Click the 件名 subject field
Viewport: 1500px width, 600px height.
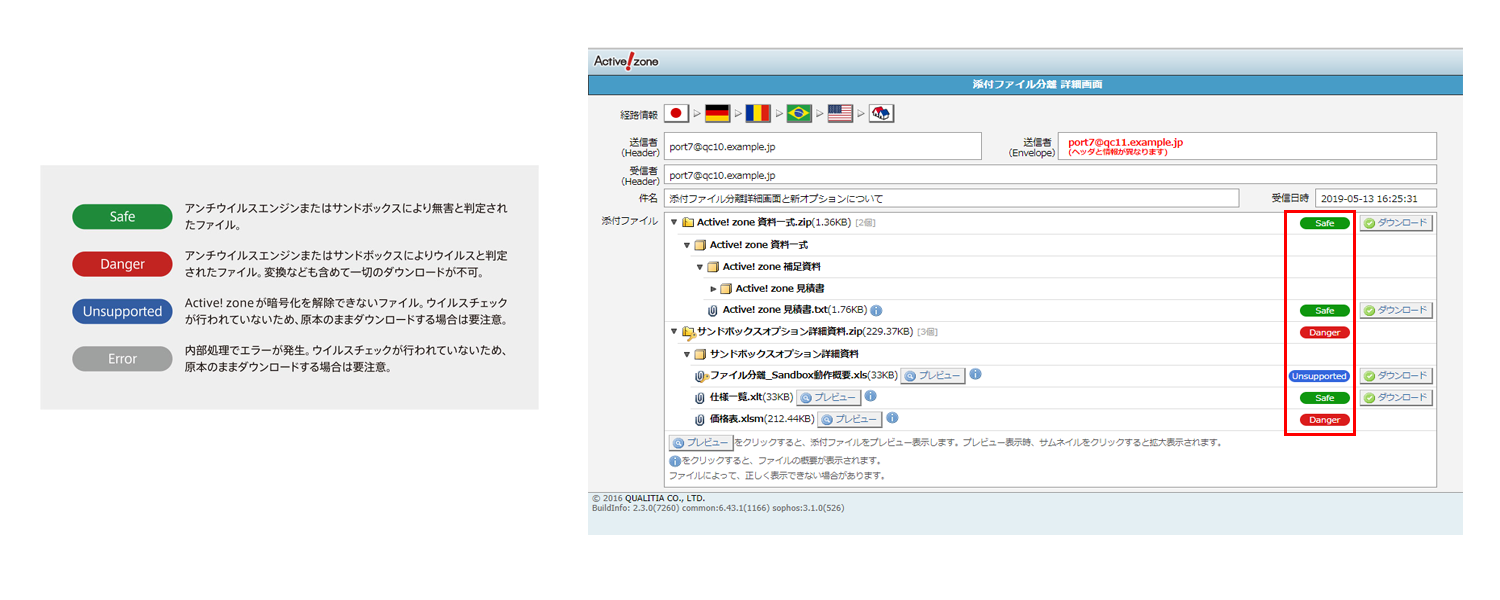pos(951,198)
